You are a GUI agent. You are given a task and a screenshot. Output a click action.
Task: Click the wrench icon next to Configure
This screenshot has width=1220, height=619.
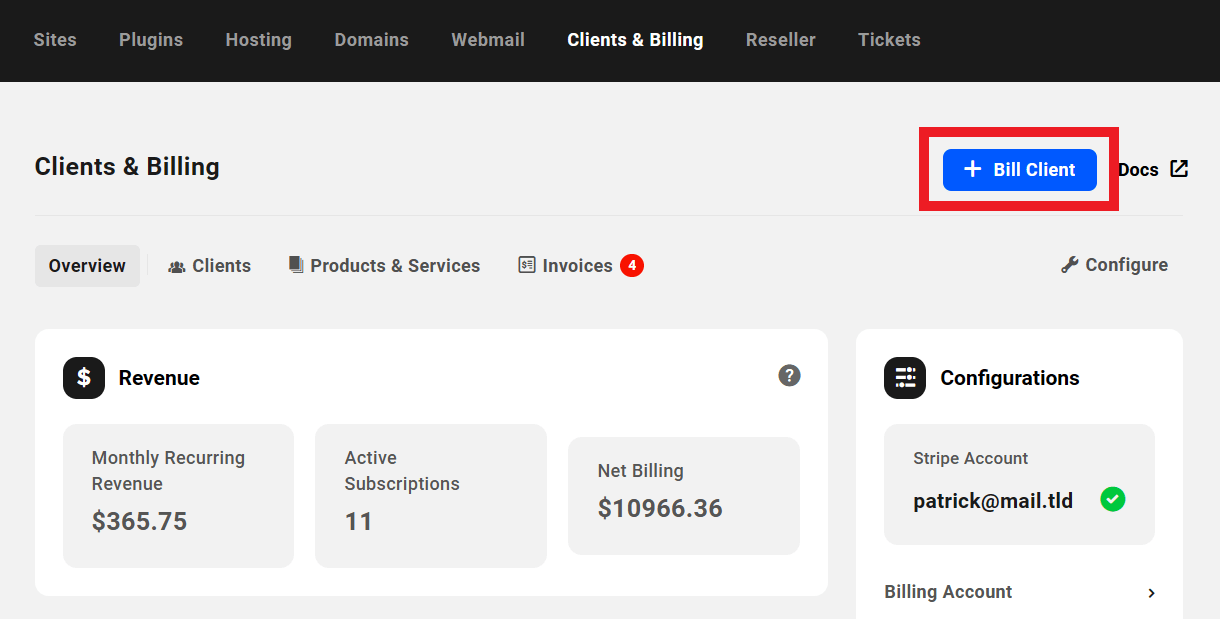1069,264
